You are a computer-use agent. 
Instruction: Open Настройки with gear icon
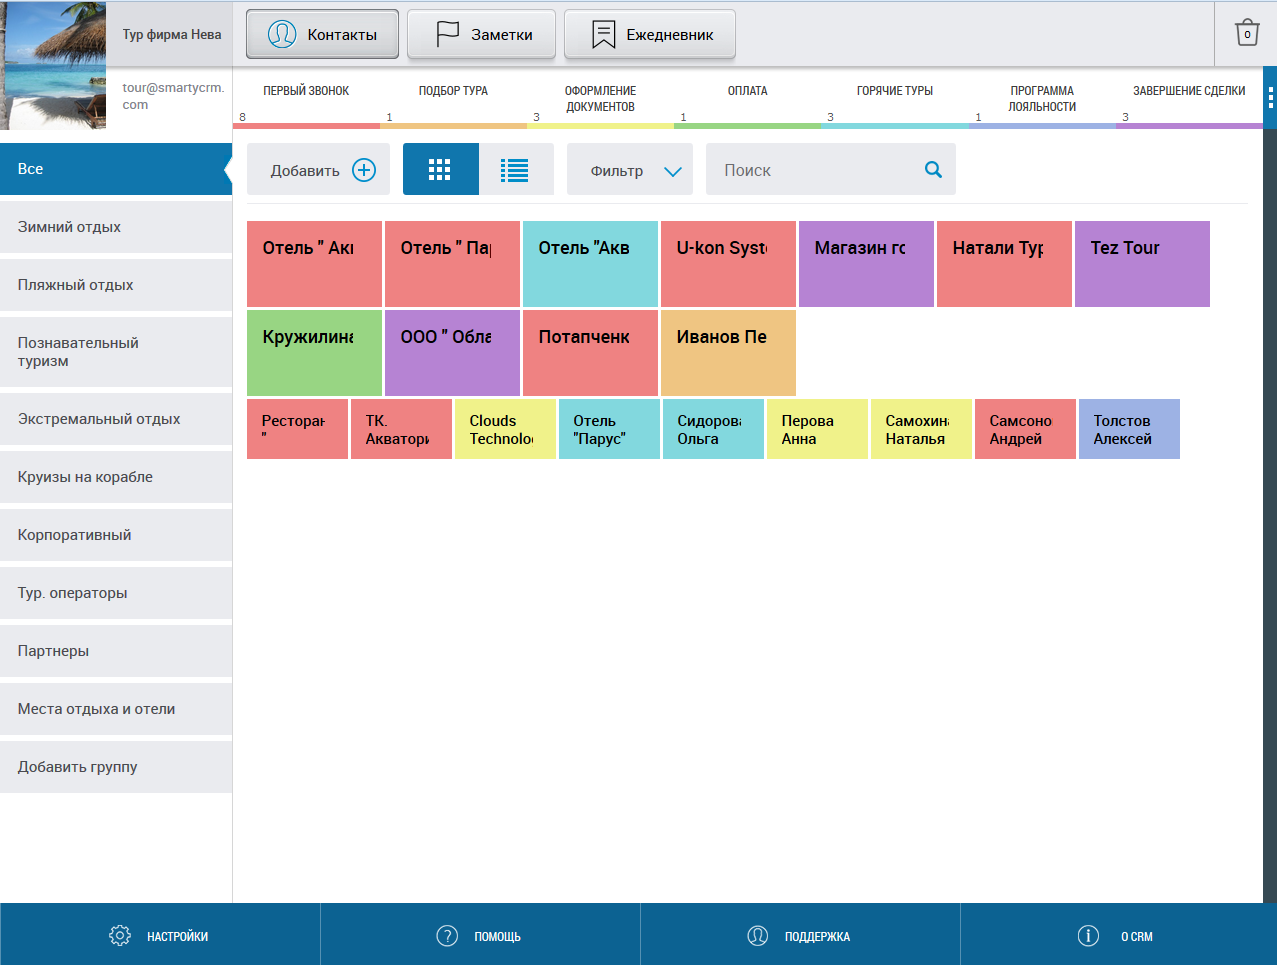(120, 936)
